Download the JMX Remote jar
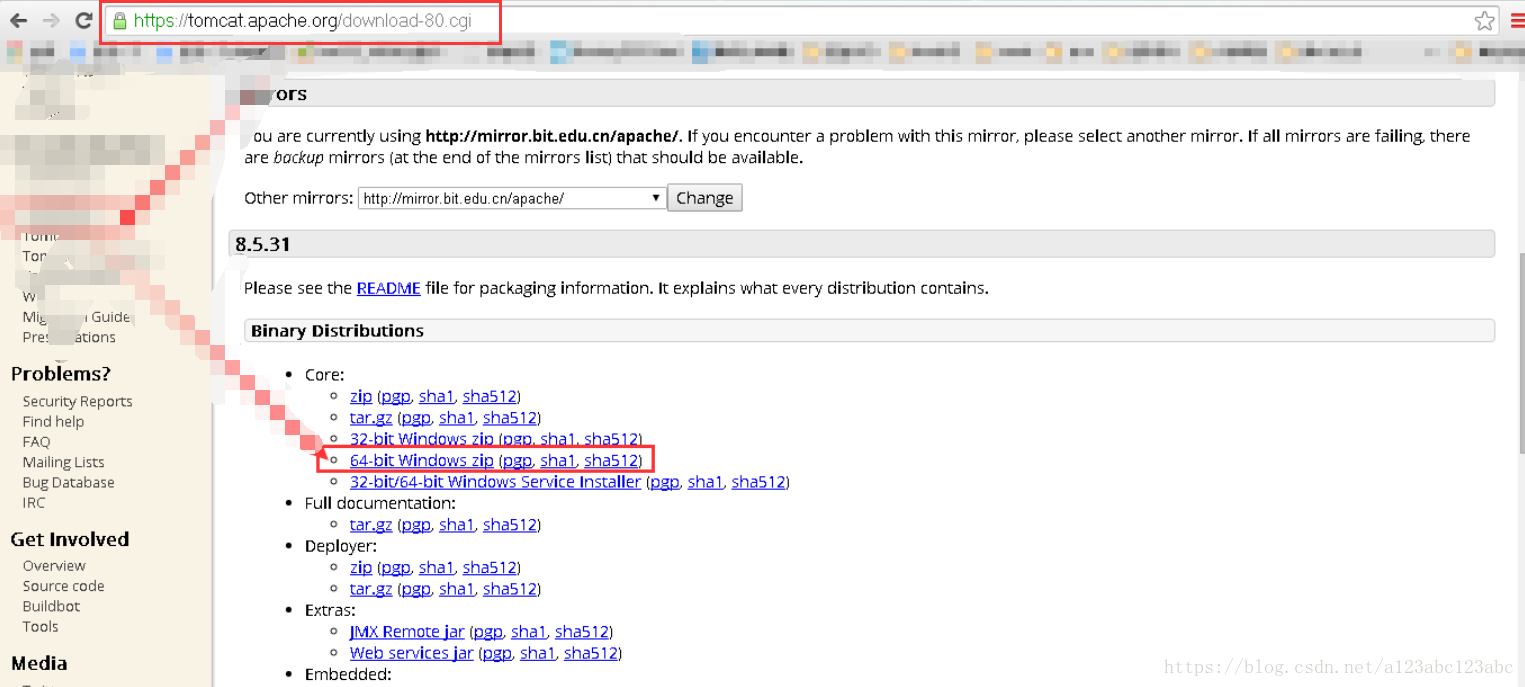This screenshot has height=687, width=1525. [x=407, y=632]
